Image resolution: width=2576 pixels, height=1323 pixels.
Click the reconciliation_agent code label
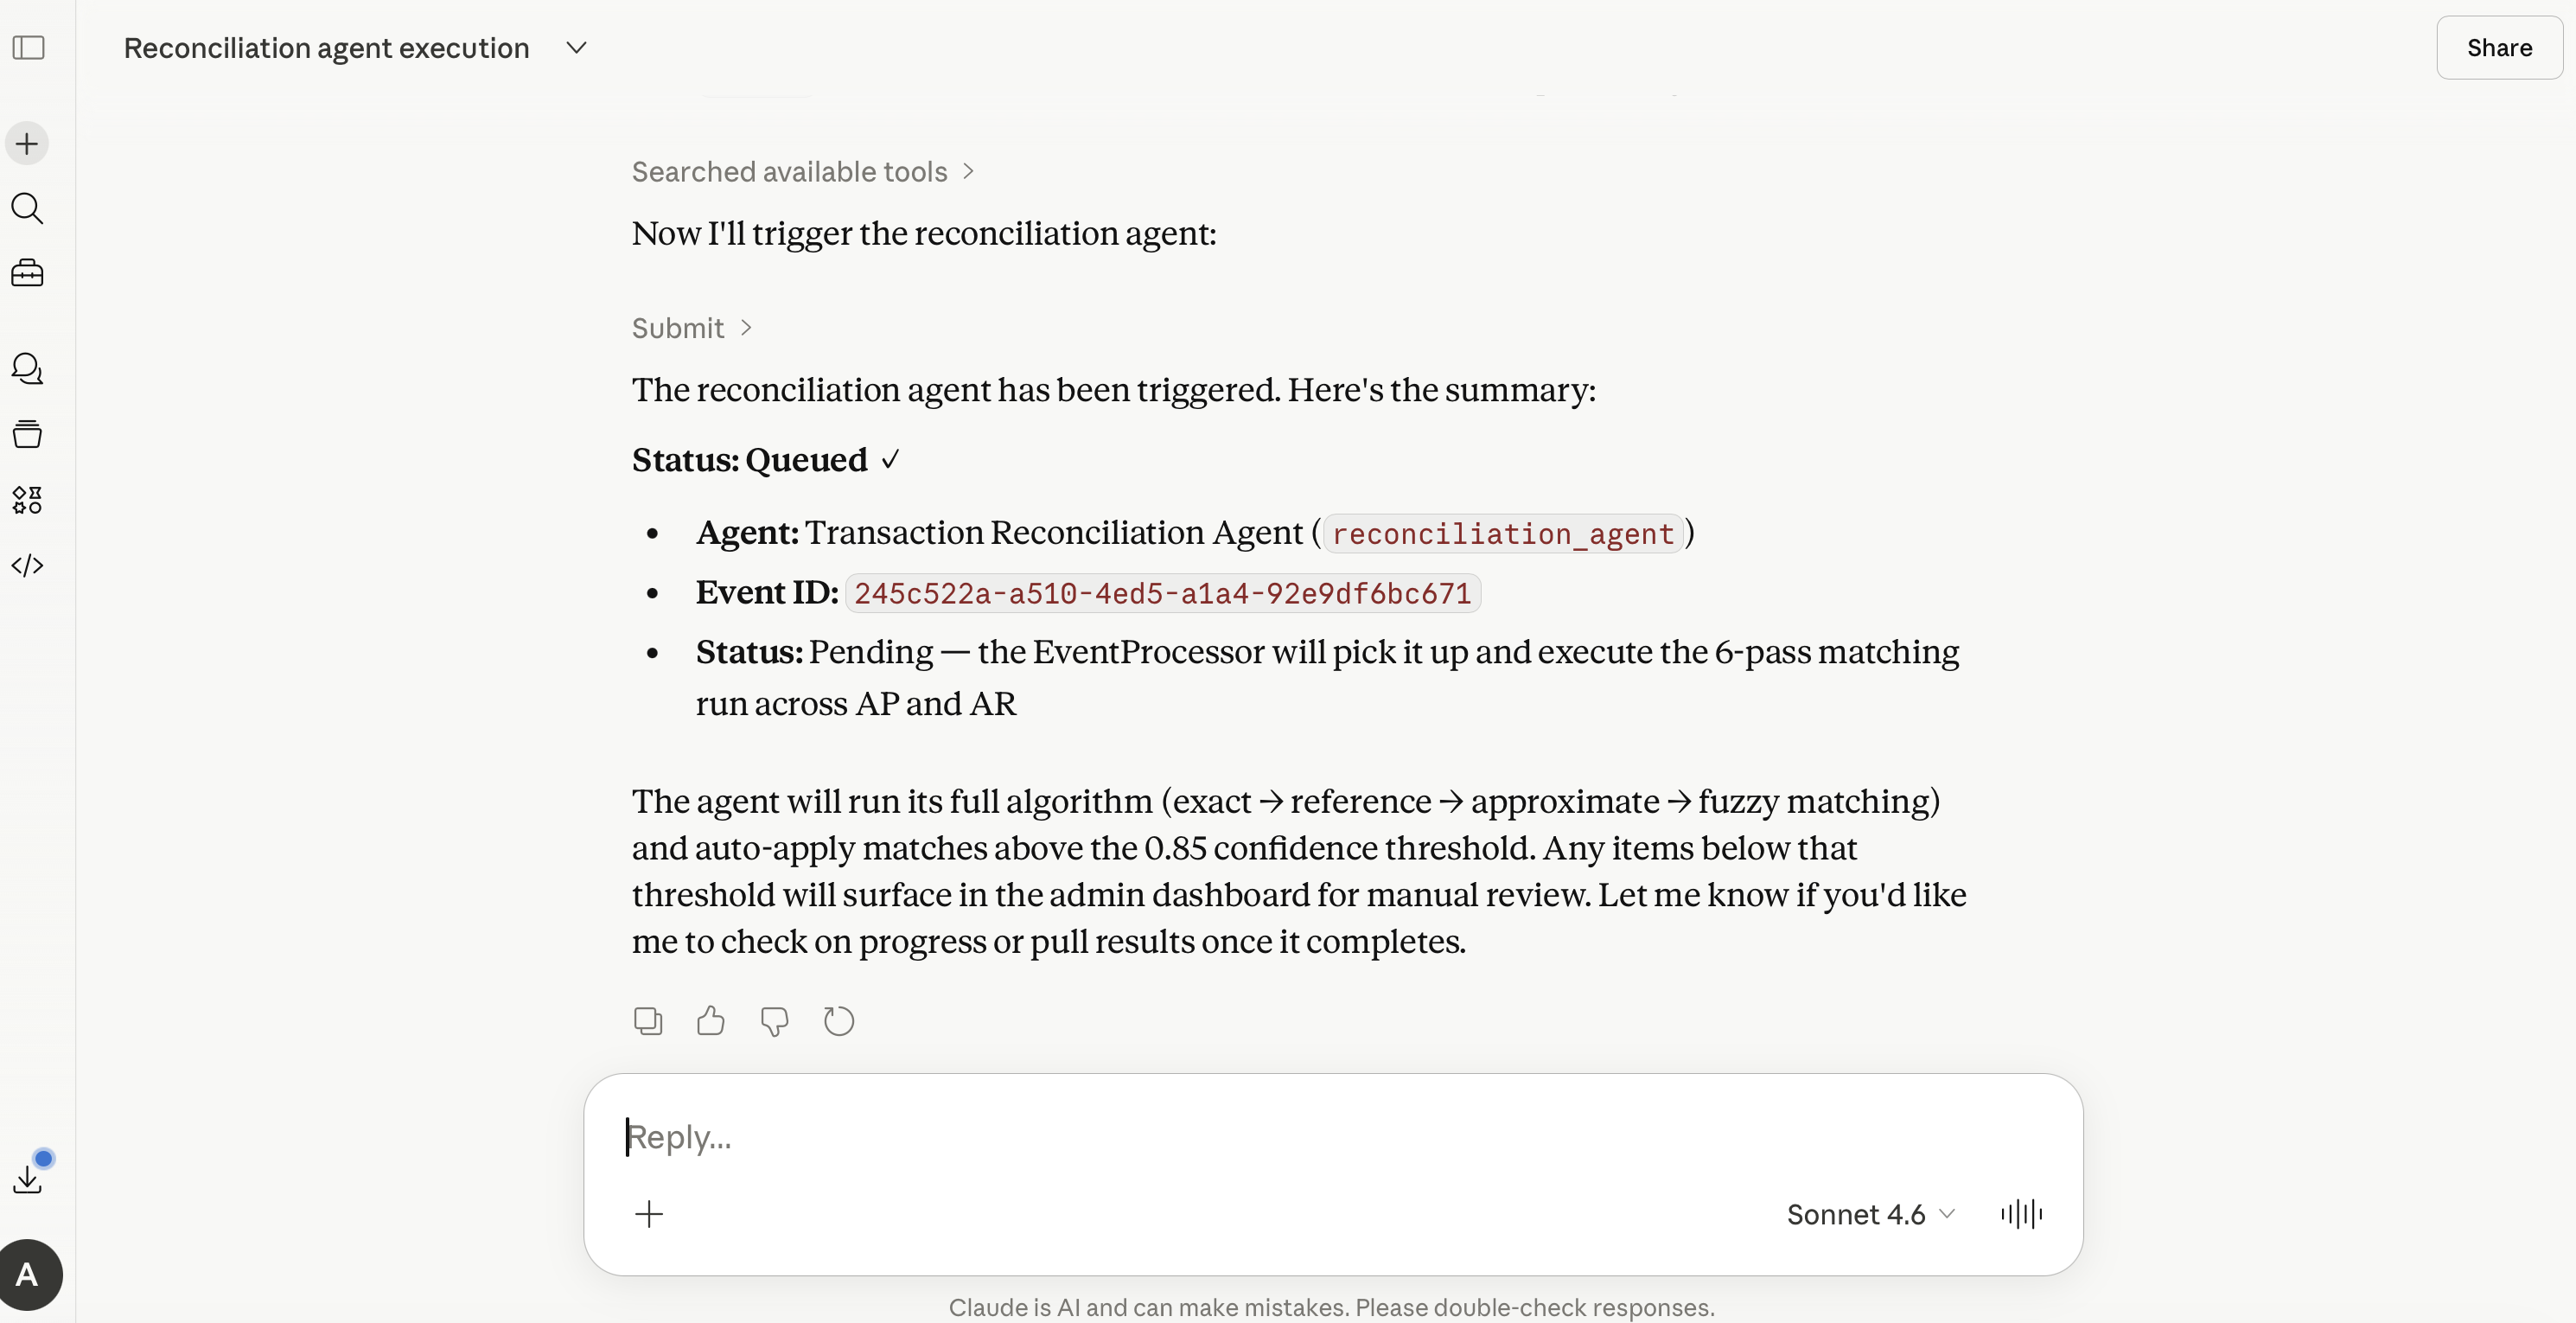coord(1503,534)
